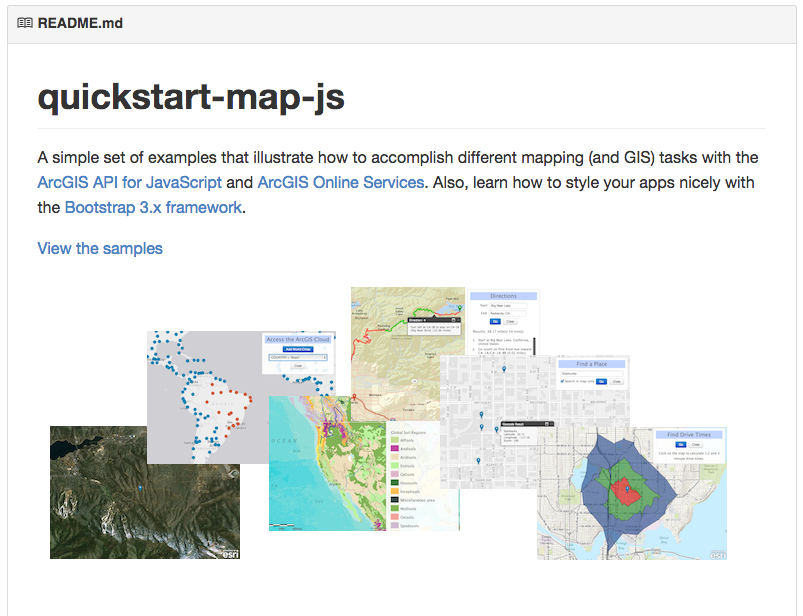This screenshot has height=616, width=803.
Task: Follow the Bootstrap 3.x framework link
Action: pos(153,207)
